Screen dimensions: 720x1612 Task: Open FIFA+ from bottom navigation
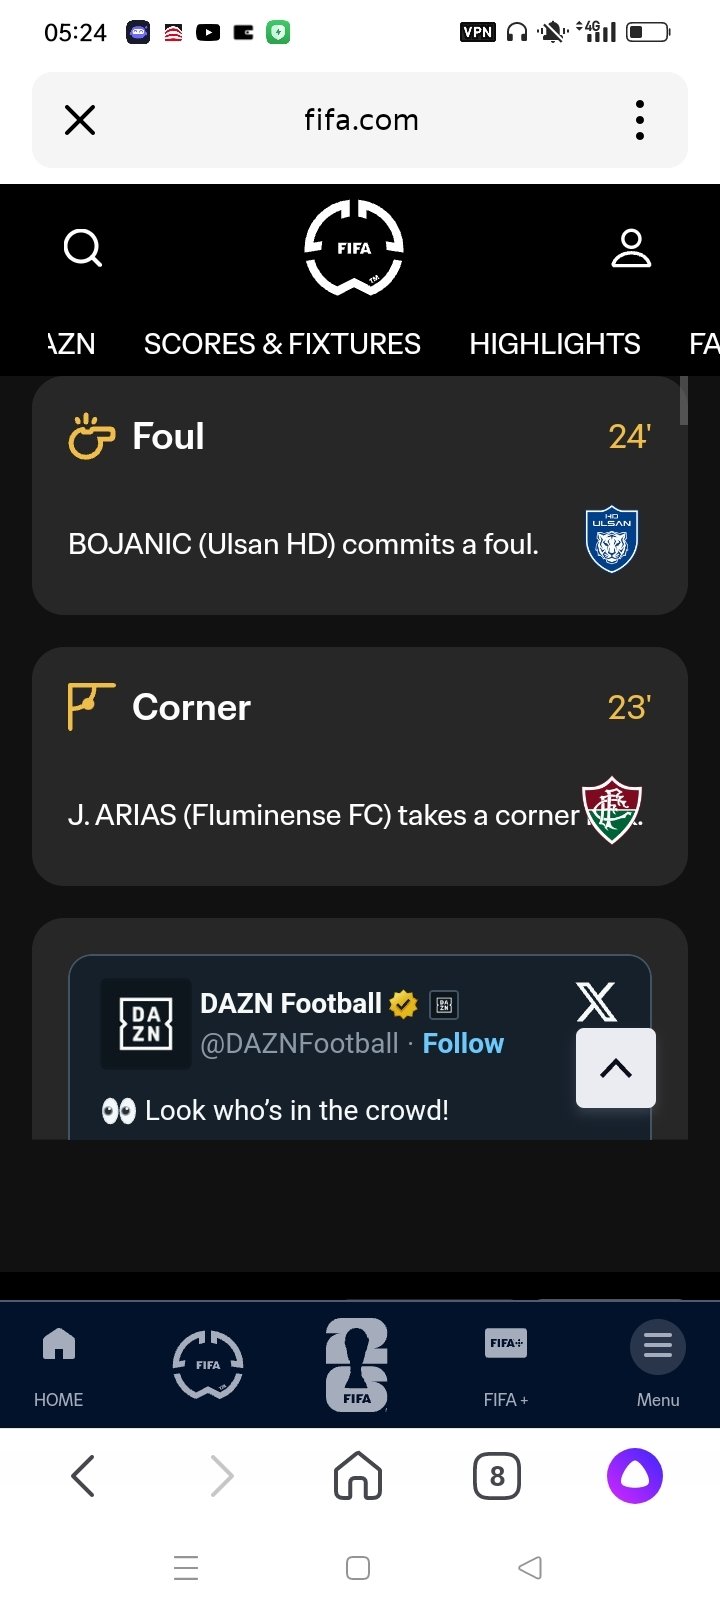pos(505,1364)
